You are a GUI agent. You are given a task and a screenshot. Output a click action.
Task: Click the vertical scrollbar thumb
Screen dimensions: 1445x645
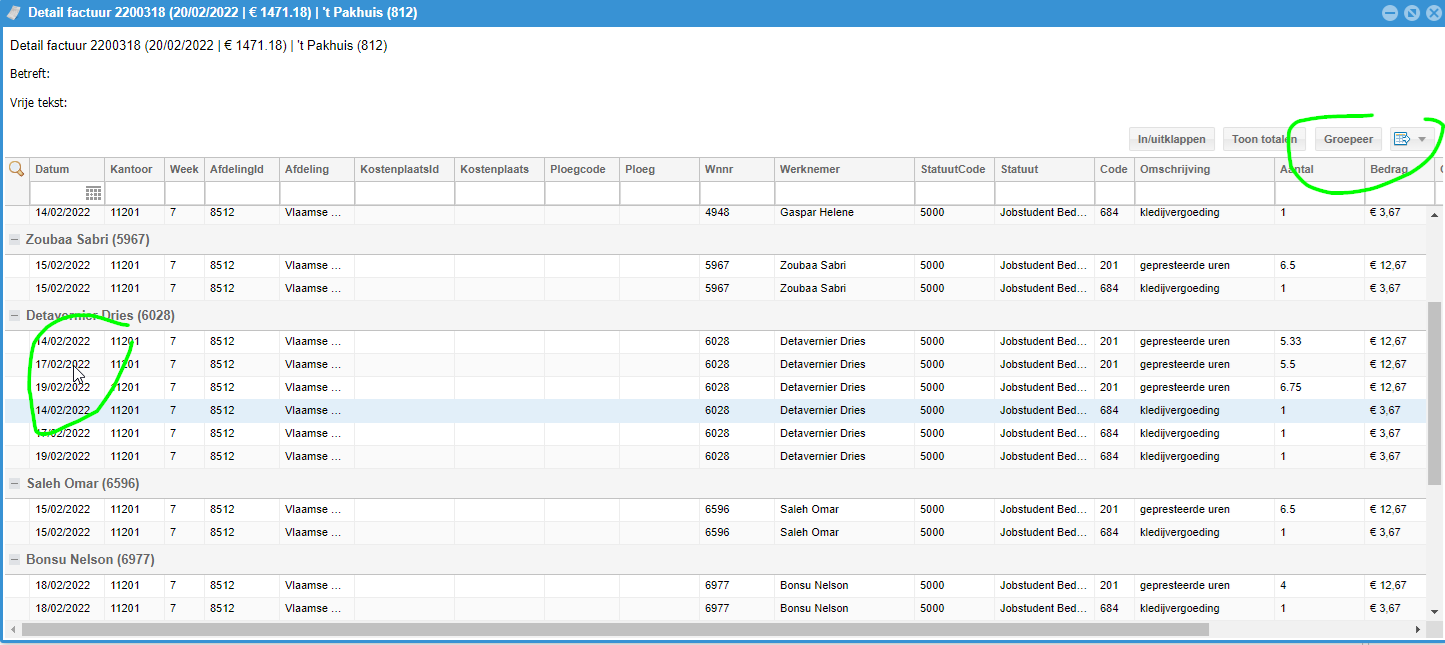click(1435, 395)
